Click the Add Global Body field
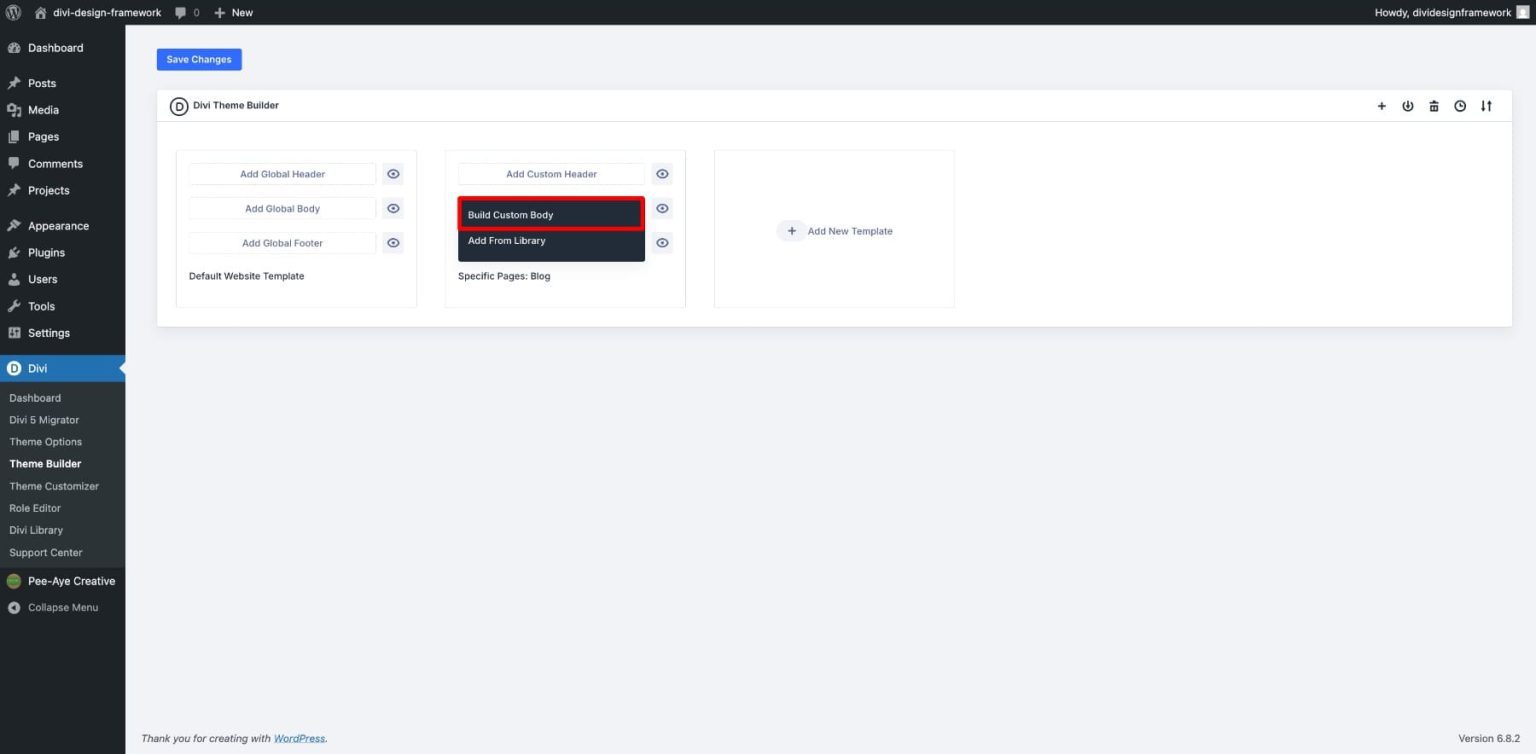This screenshot has height=754, width=1536. tap(282, 208)
